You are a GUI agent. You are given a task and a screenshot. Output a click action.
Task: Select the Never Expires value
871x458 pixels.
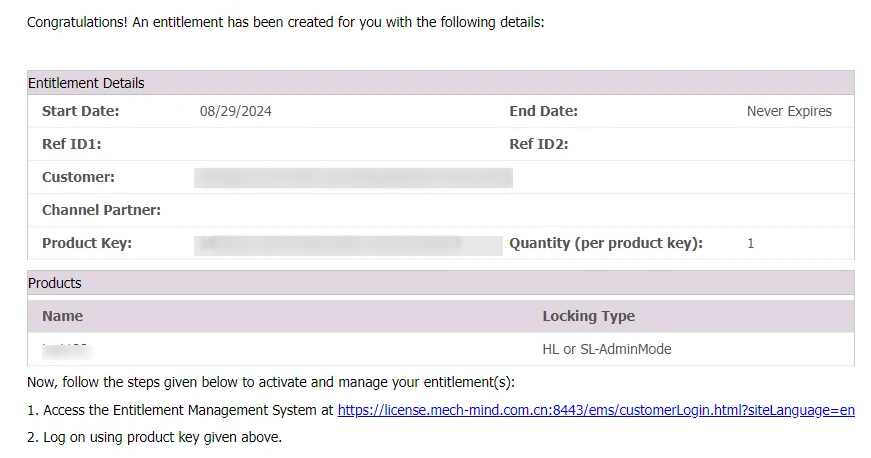789,111
